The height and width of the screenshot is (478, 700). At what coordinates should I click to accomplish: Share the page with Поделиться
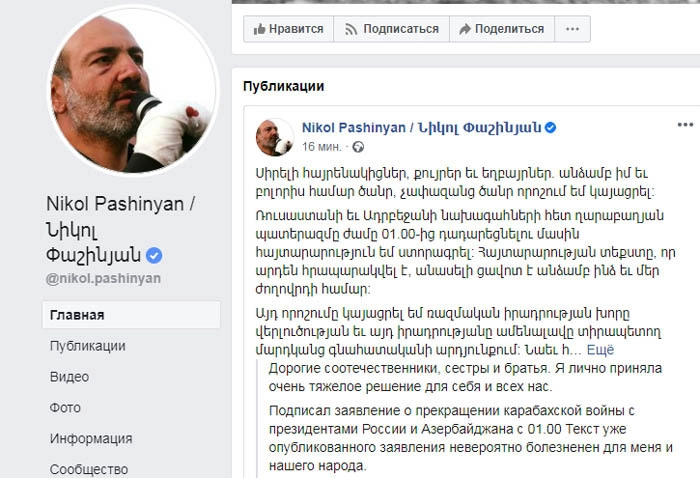502,29
